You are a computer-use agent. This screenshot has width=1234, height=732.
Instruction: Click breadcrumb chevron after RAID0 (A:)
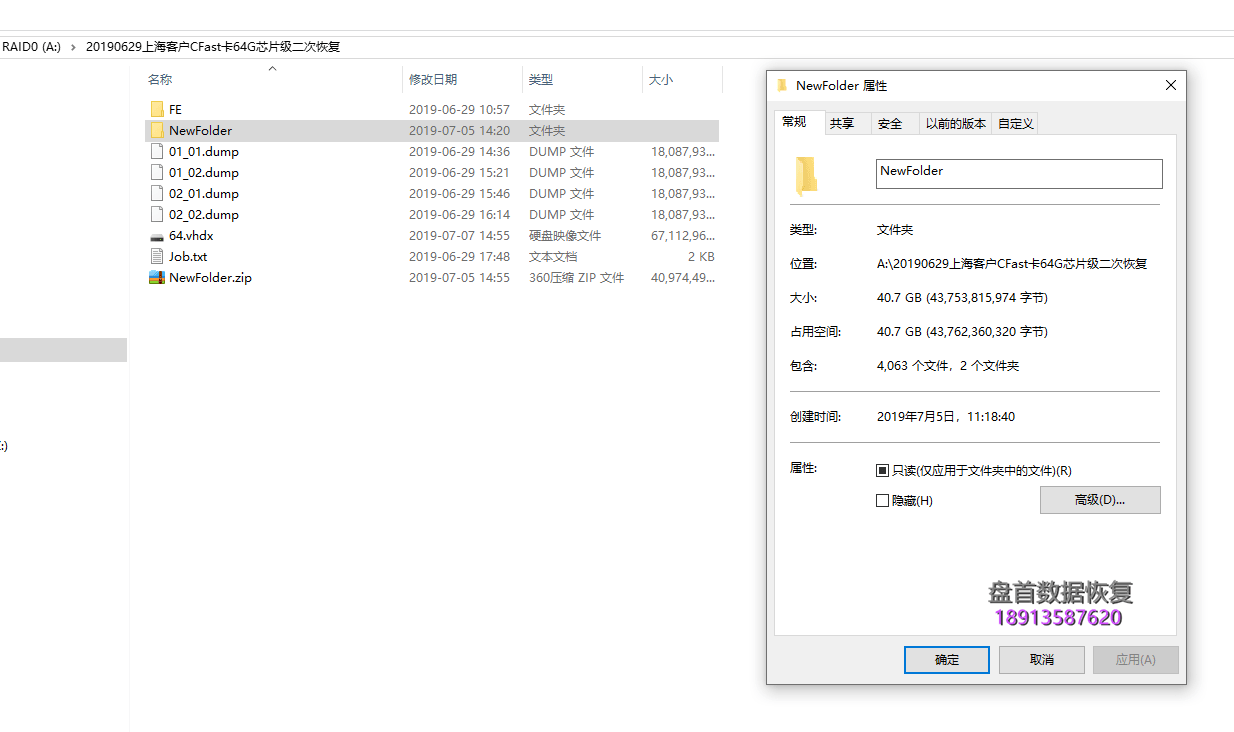(73, 46)
